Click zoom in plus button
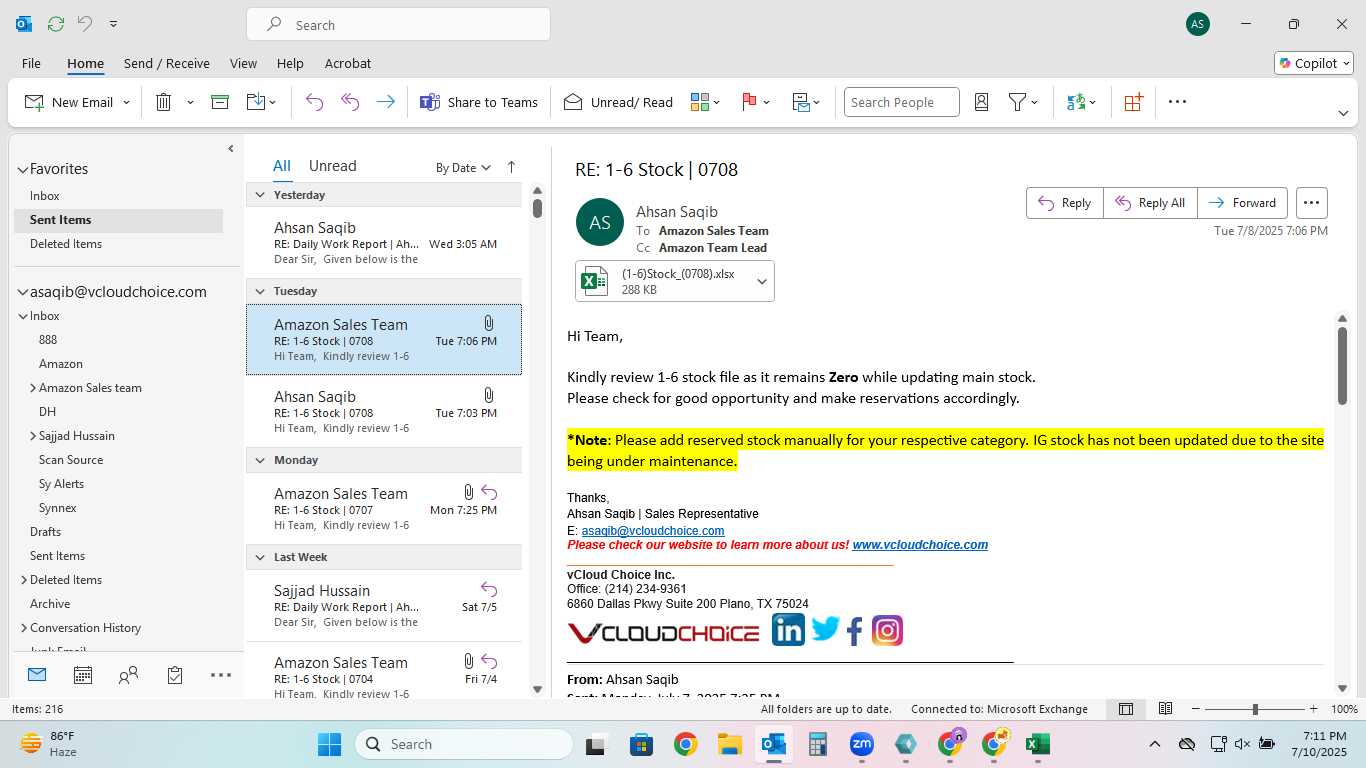The height and width of the screenshot is (768, 1366). (1314, 709)
